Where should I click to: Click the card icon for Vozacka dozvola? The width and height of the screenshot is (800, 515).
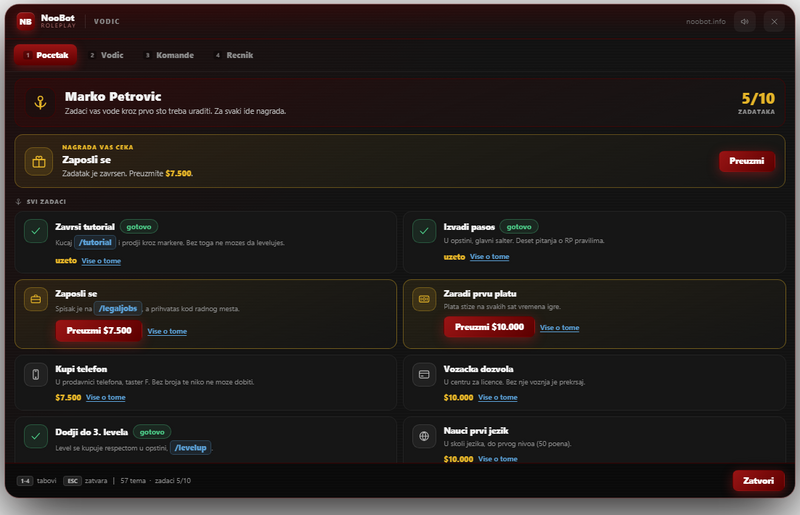(x=424, y=375)
